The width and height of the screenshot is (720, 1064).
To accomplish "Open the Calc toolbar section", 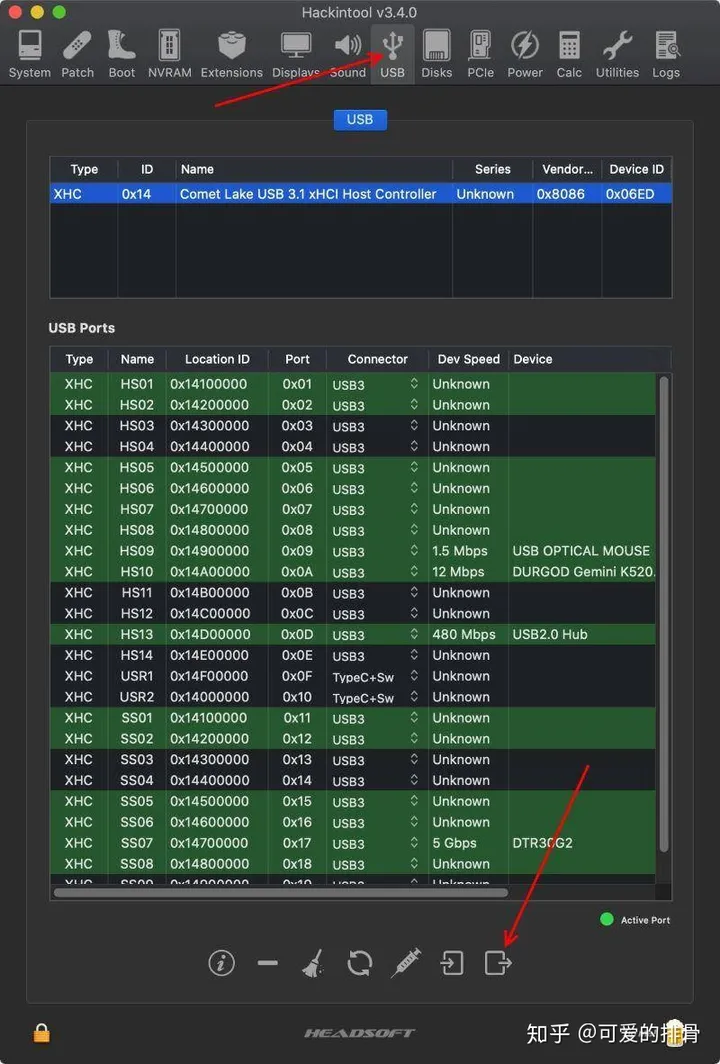I will click(569, 55).
